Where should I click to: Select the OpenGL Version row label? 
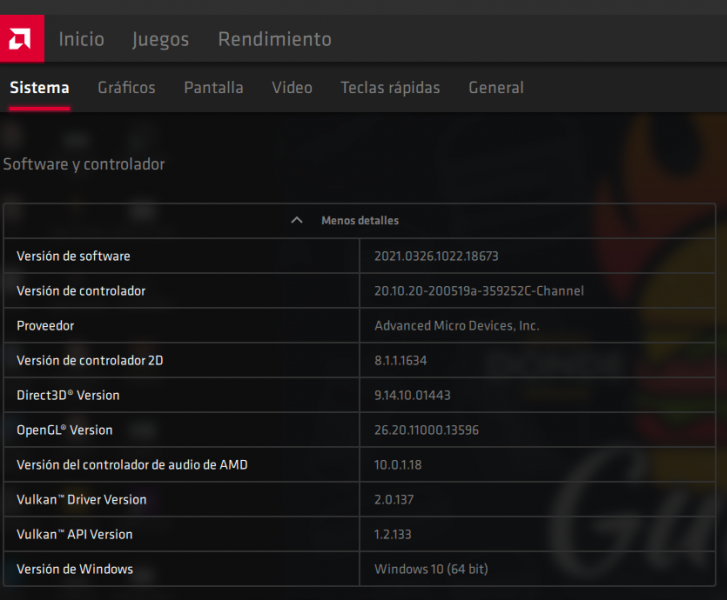[64, 430]
